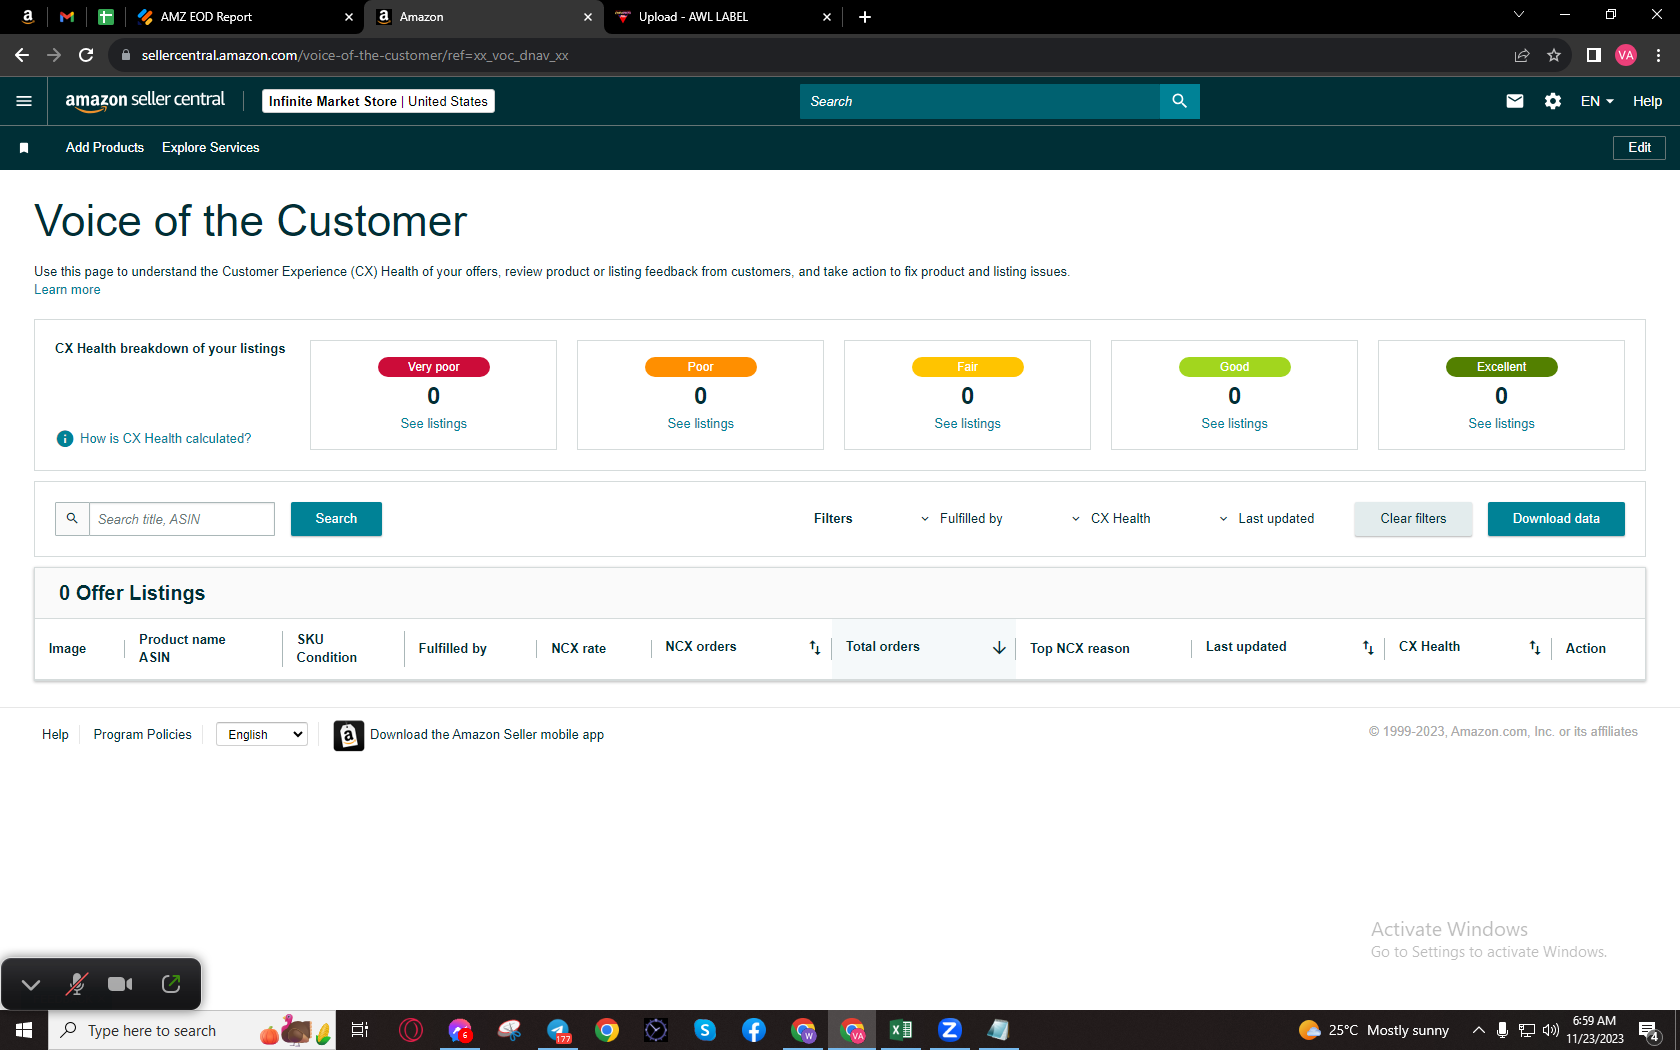Screen dimensions: 1680x1050
Task: Open the CX Health filter dropdown
Action: tap(1111, 519)
